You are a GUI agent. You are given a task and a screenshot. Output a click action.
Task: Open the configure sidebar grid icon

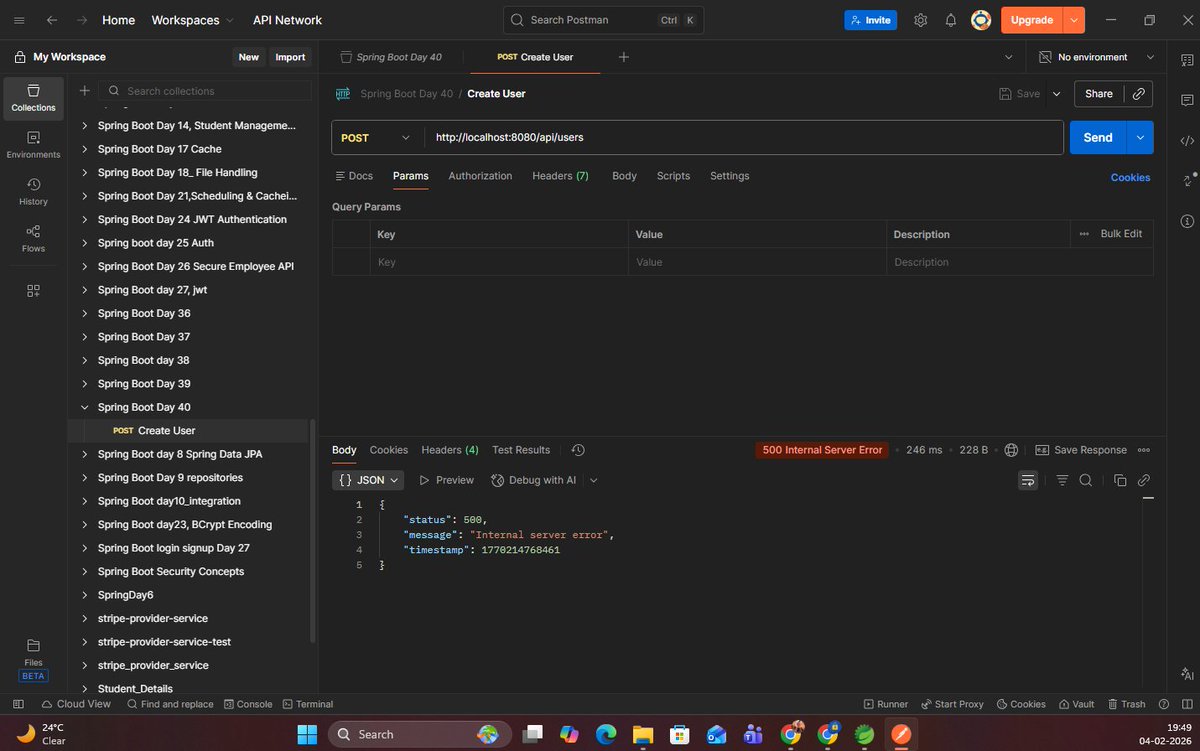point(33,291)
